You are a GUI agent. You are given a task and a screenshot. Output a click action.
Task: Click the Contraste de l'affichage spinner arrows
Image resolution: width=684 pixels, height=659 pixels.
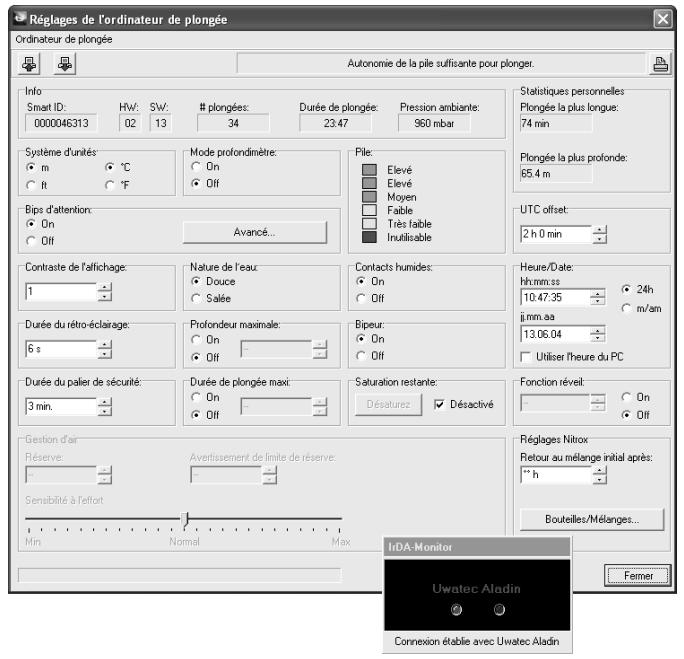(105, 292)
